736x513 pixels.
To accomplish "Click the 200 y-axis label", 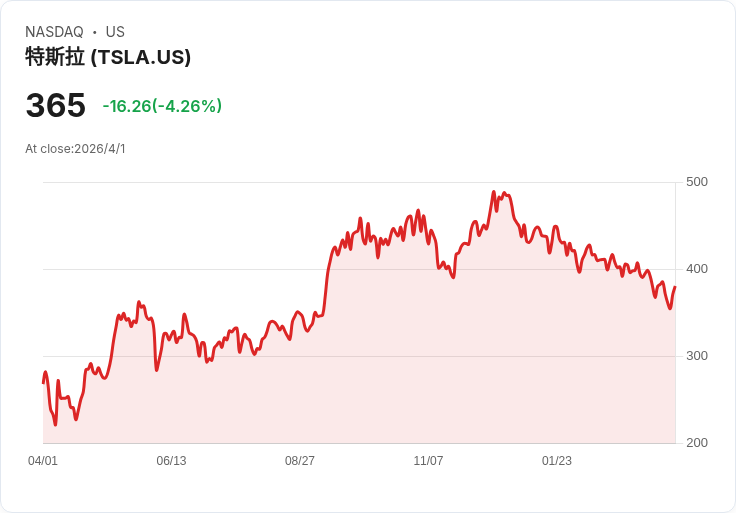I will point(696,443).
